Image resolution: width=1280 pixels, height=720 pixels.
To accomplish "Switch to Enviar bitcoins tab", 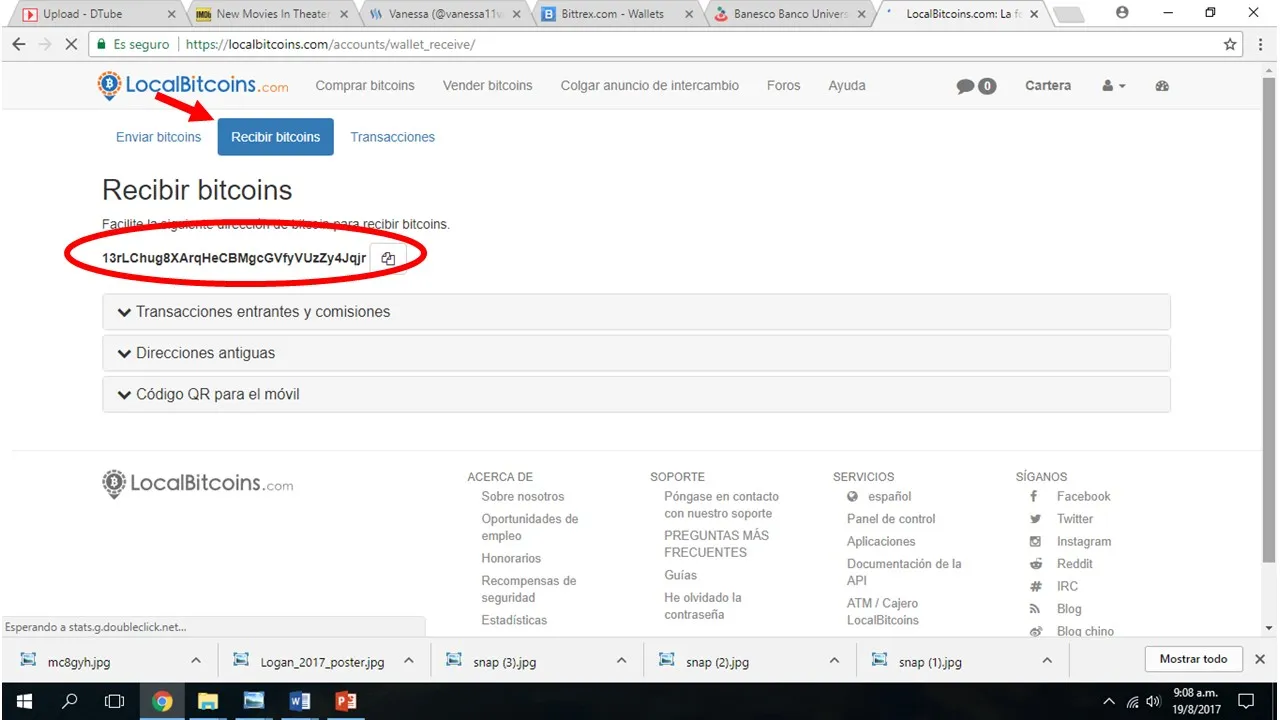I will [158, 137].
